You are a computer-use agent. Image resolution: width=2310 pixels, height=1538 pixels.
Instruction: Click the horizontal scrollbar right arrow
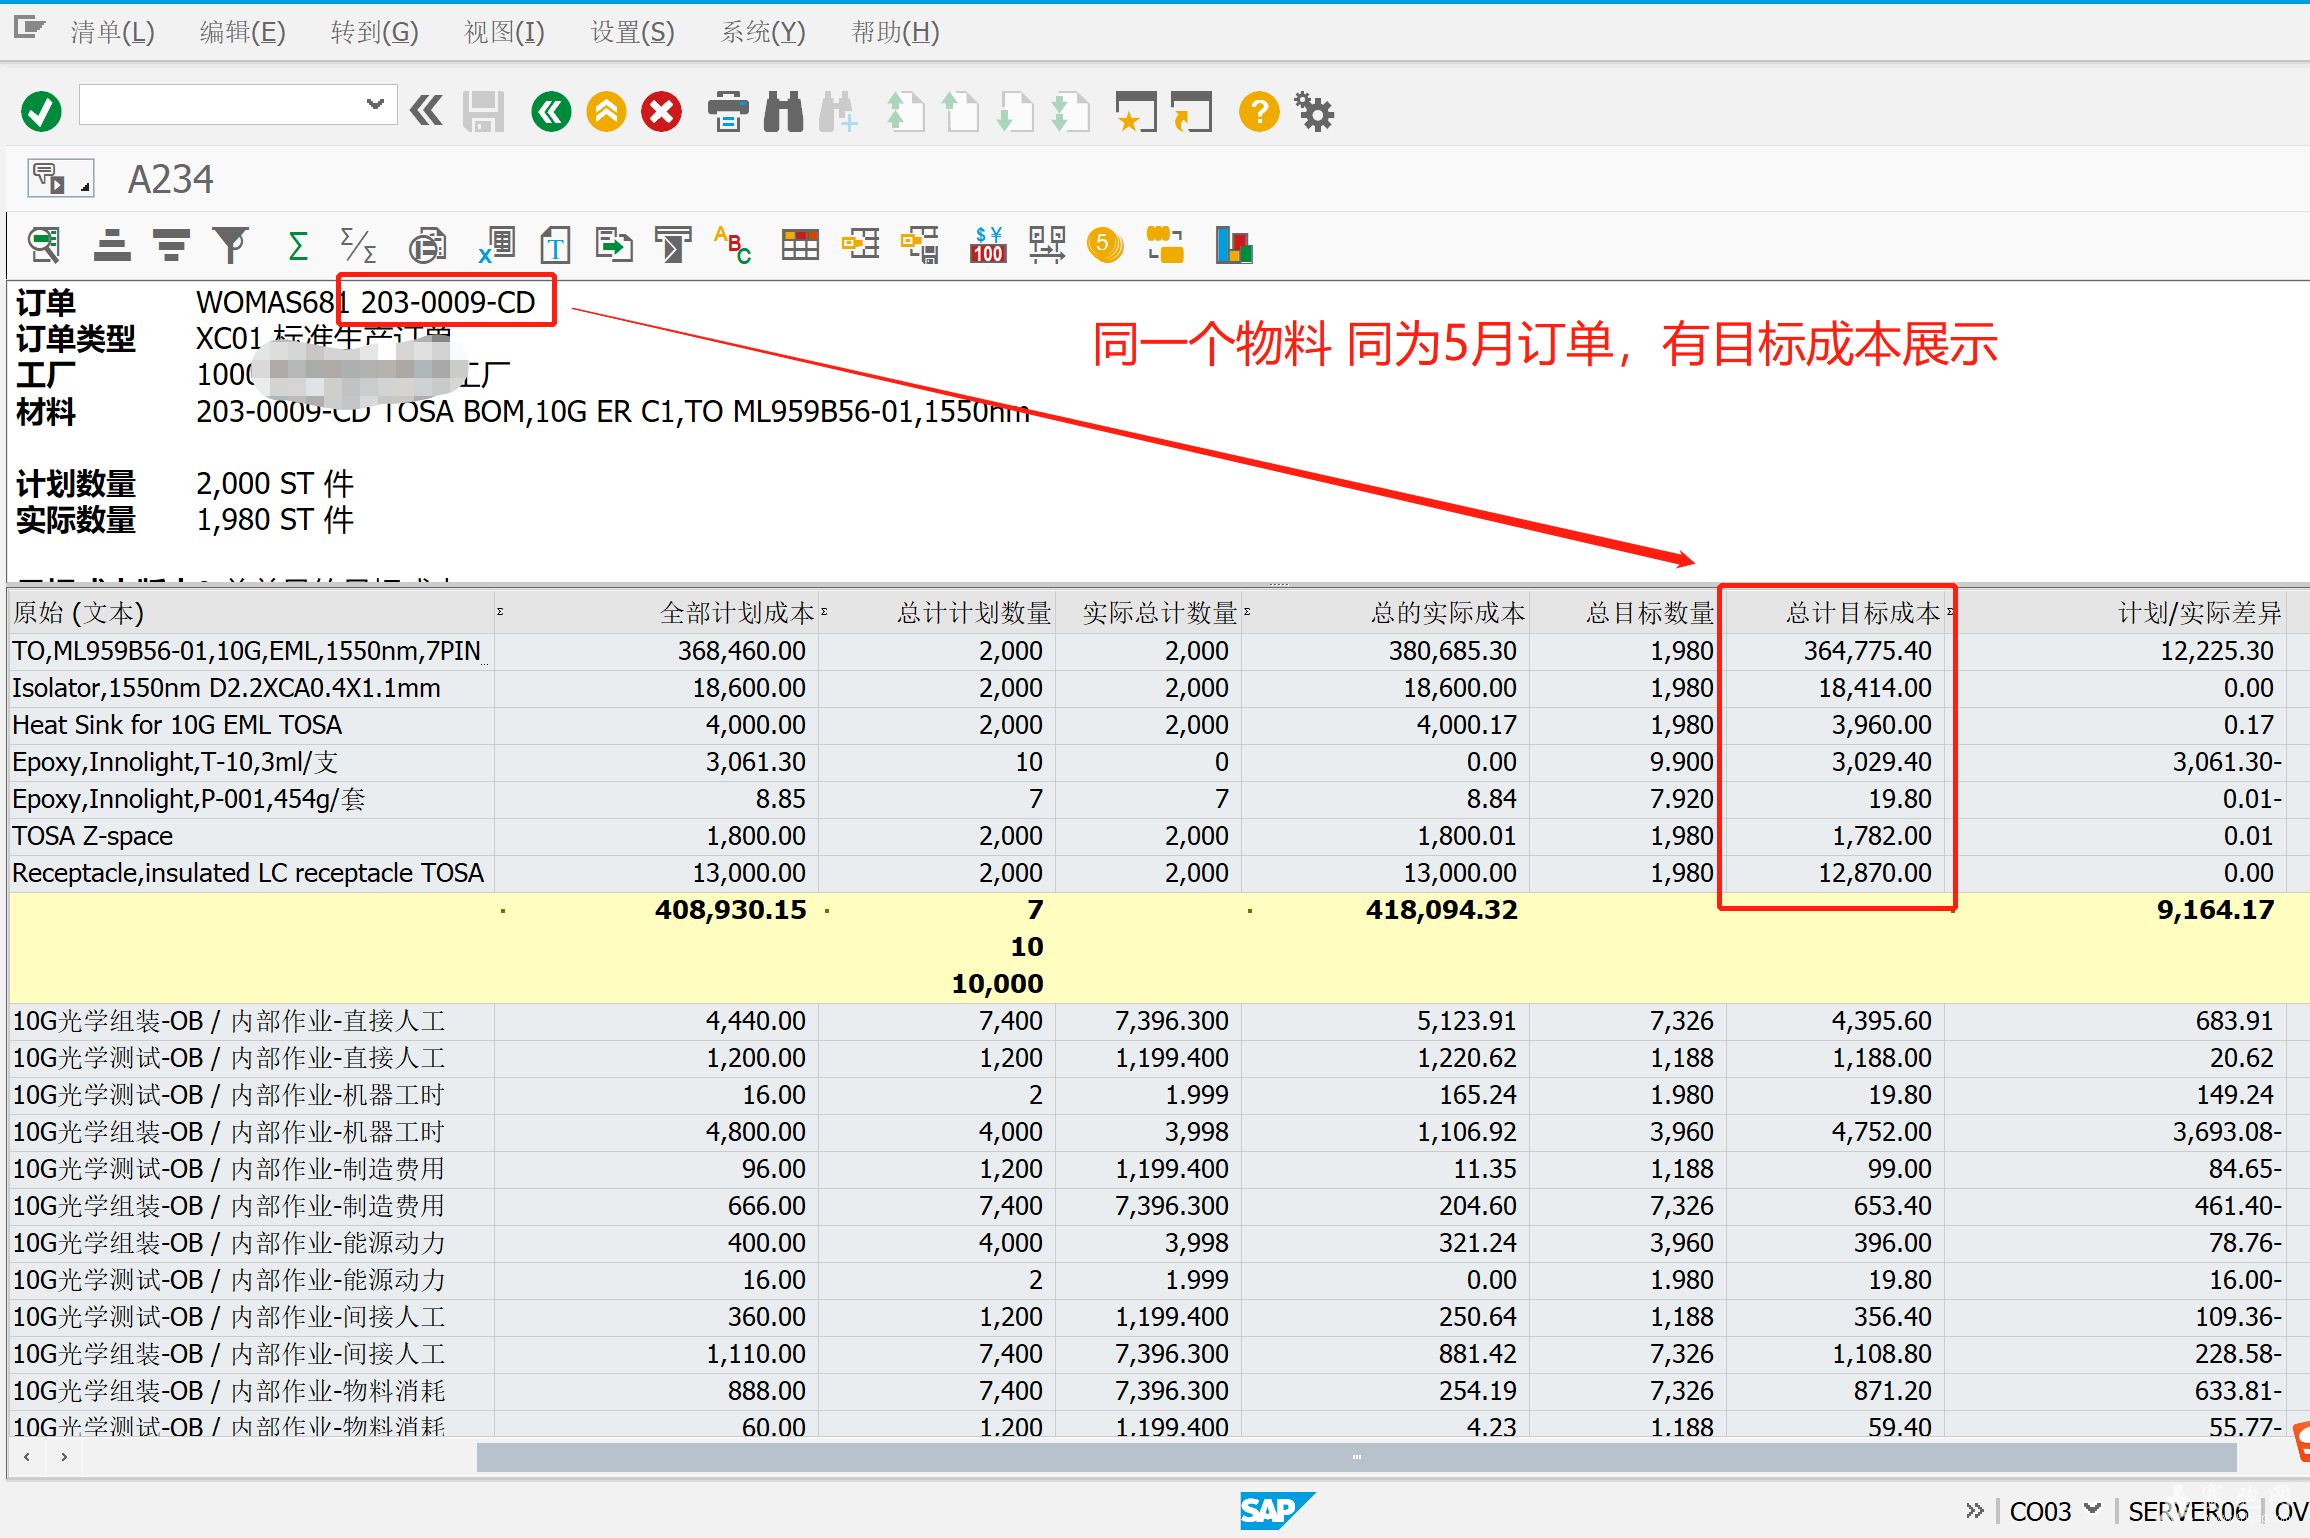[x=64, y=1457]
